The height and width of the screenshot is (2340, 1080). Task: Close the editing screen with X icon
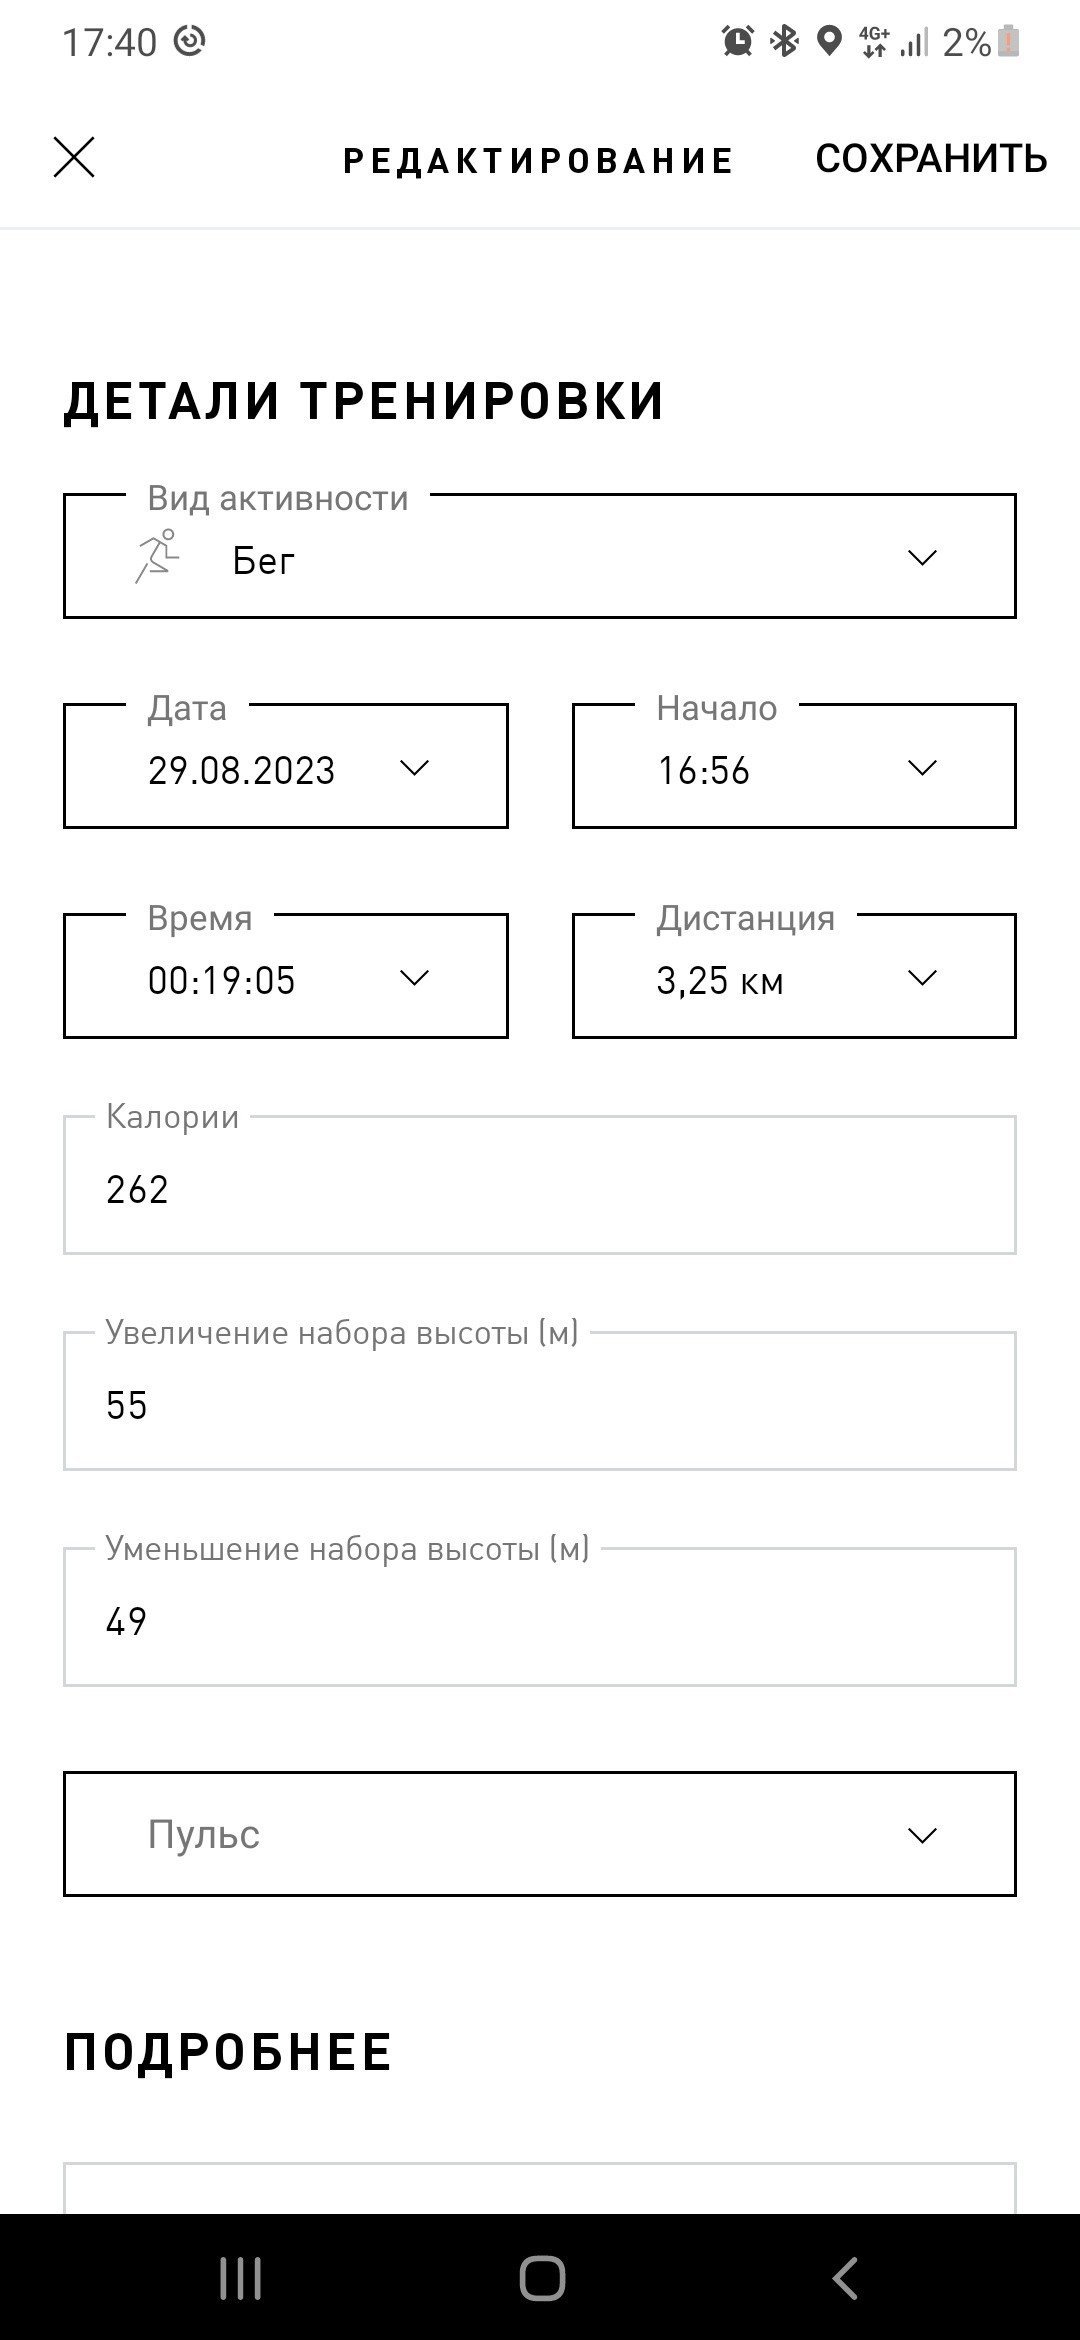pos(74,158)
